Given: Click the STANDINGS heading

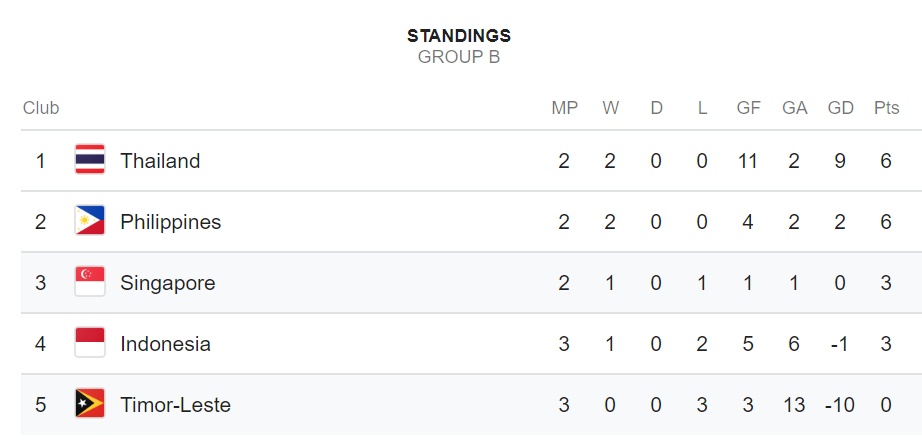Looking at the screenshot, I should [x=459, y=36].
